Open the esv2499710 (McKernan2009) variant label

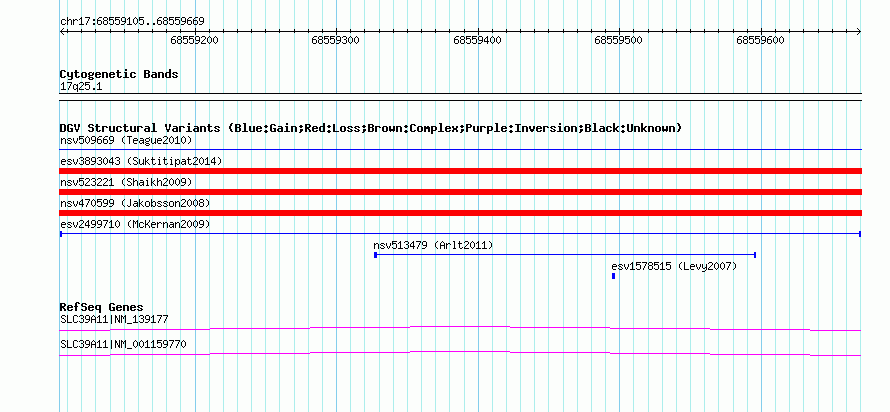coord(135,225)
